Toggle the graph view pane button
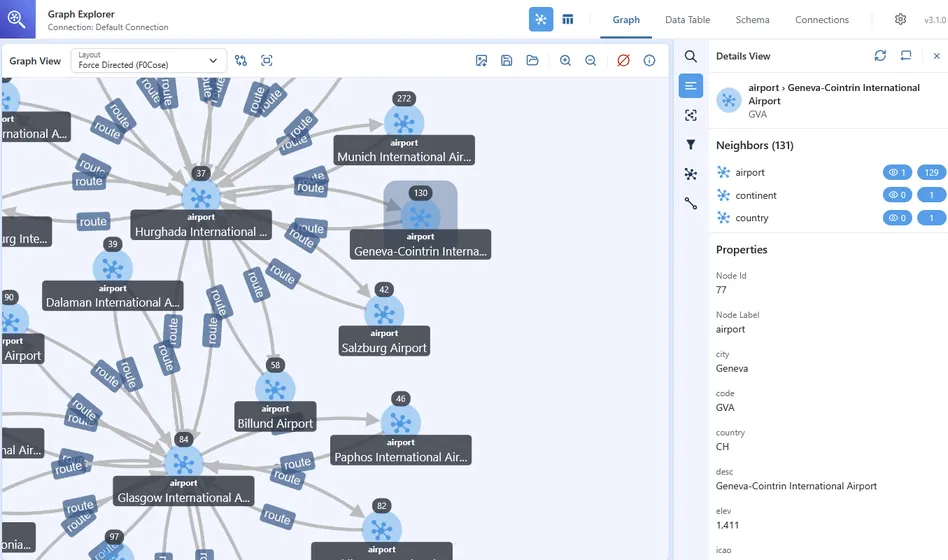 coord(541,19)
